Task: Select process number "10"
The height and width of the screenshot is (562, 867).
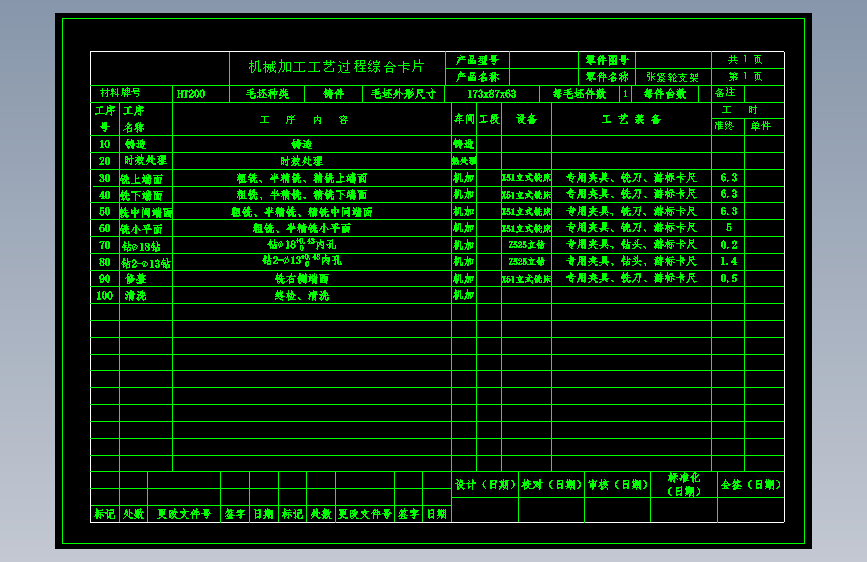Action: (x=105, y=144)
